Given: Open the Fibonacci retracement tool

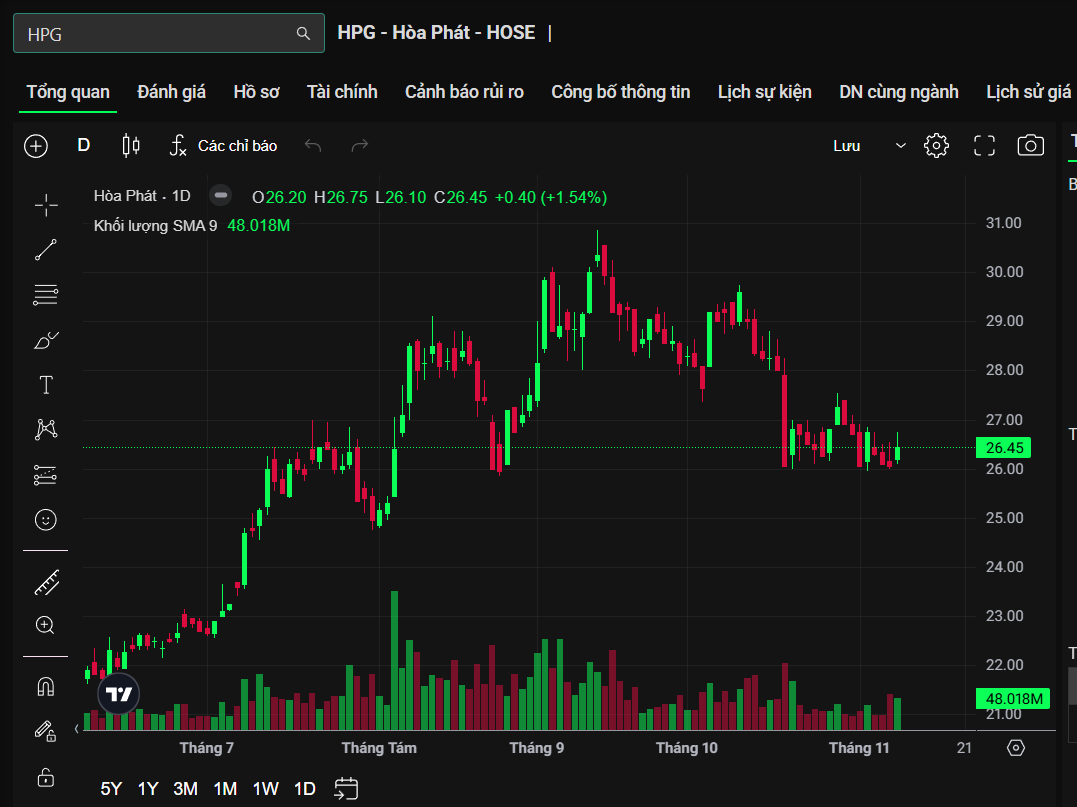Looking at the screenshot, I should [x=46, y=295].
